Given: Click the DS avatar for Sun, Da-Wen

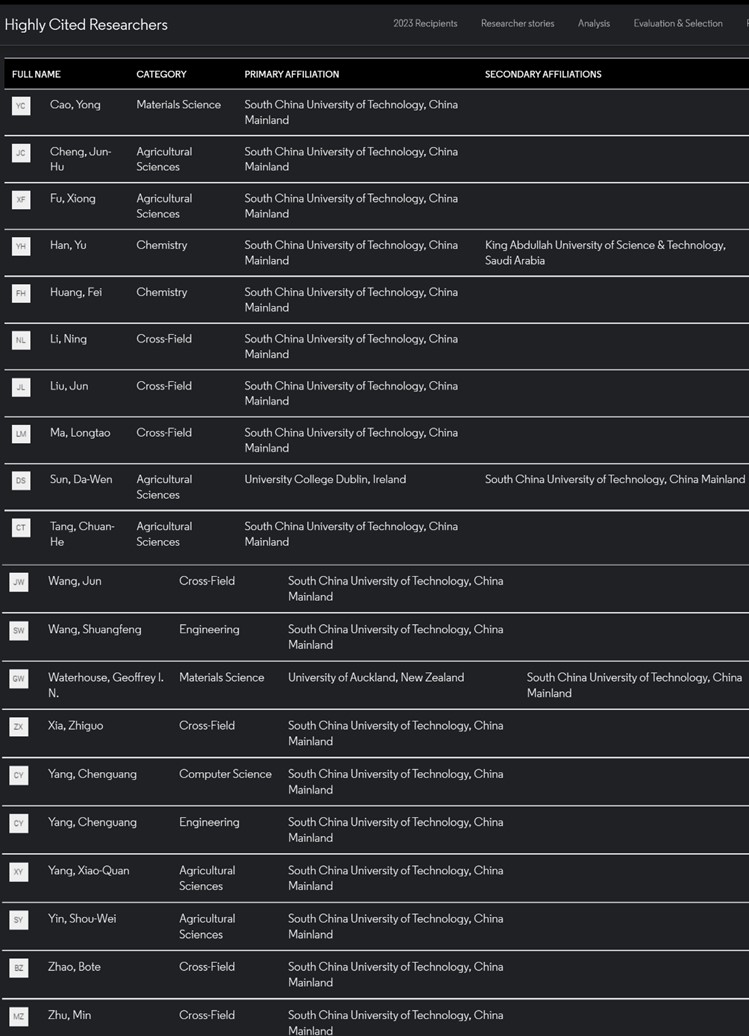Looking at the screenshot, I should click(21, 480).
